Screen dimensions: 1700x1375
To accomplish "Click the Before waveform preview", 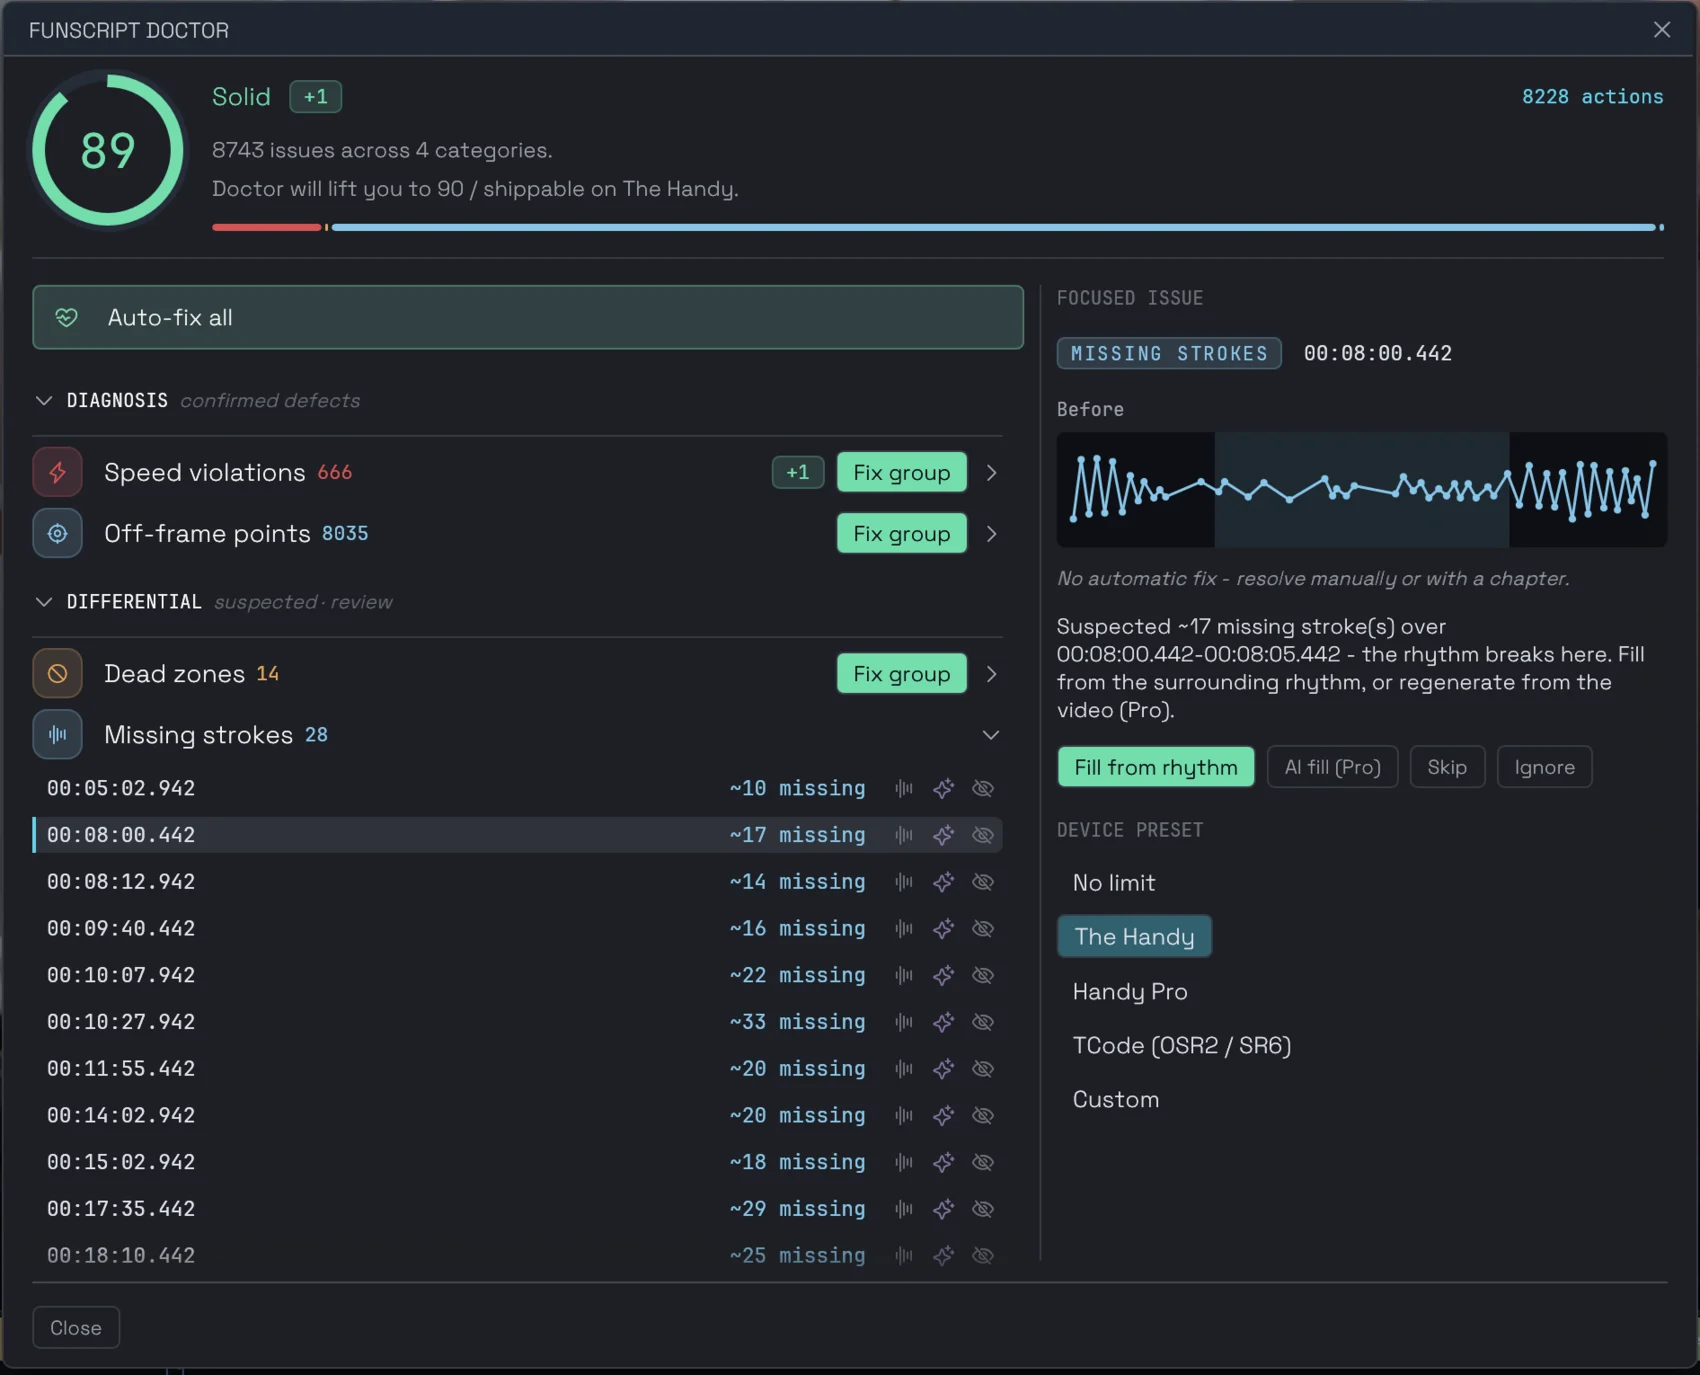I will [1361, 489].
